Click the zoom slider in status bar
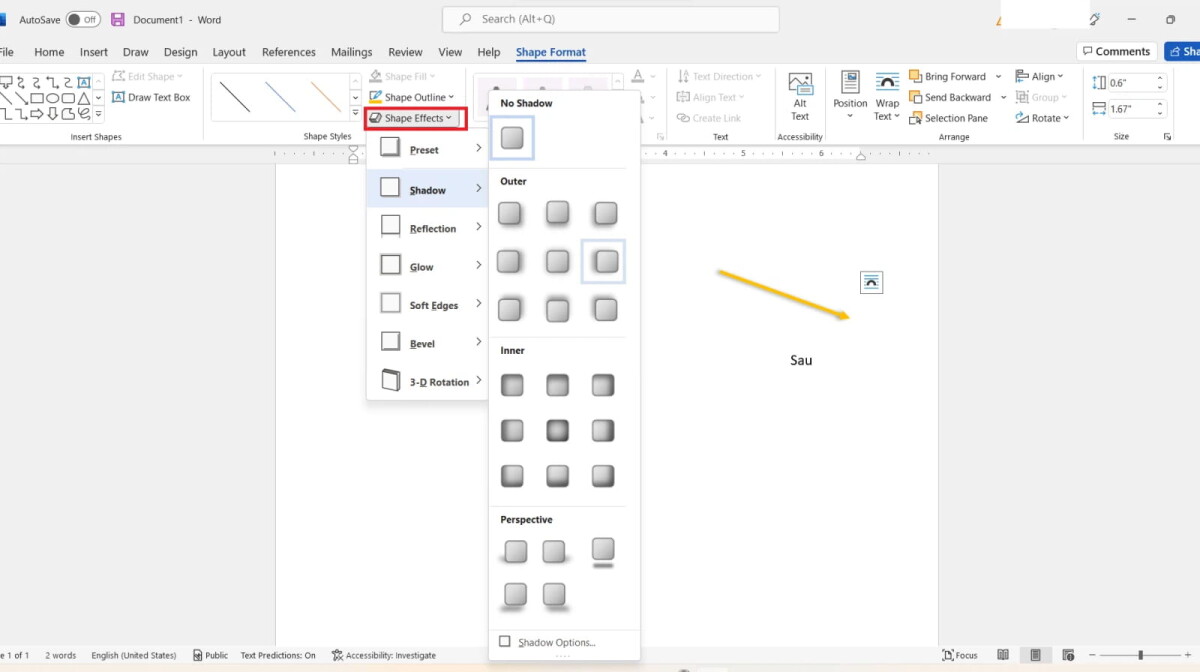The width and height of the screenshot is (1200, 672). tap(1140, 655)
